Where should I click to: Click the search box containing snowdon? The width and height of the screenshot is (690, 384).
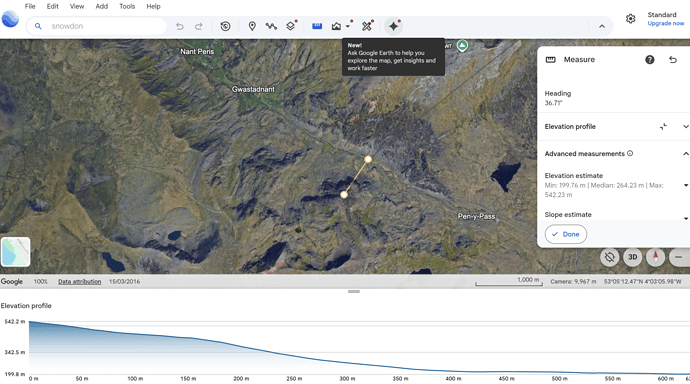[x=96, y=26]
